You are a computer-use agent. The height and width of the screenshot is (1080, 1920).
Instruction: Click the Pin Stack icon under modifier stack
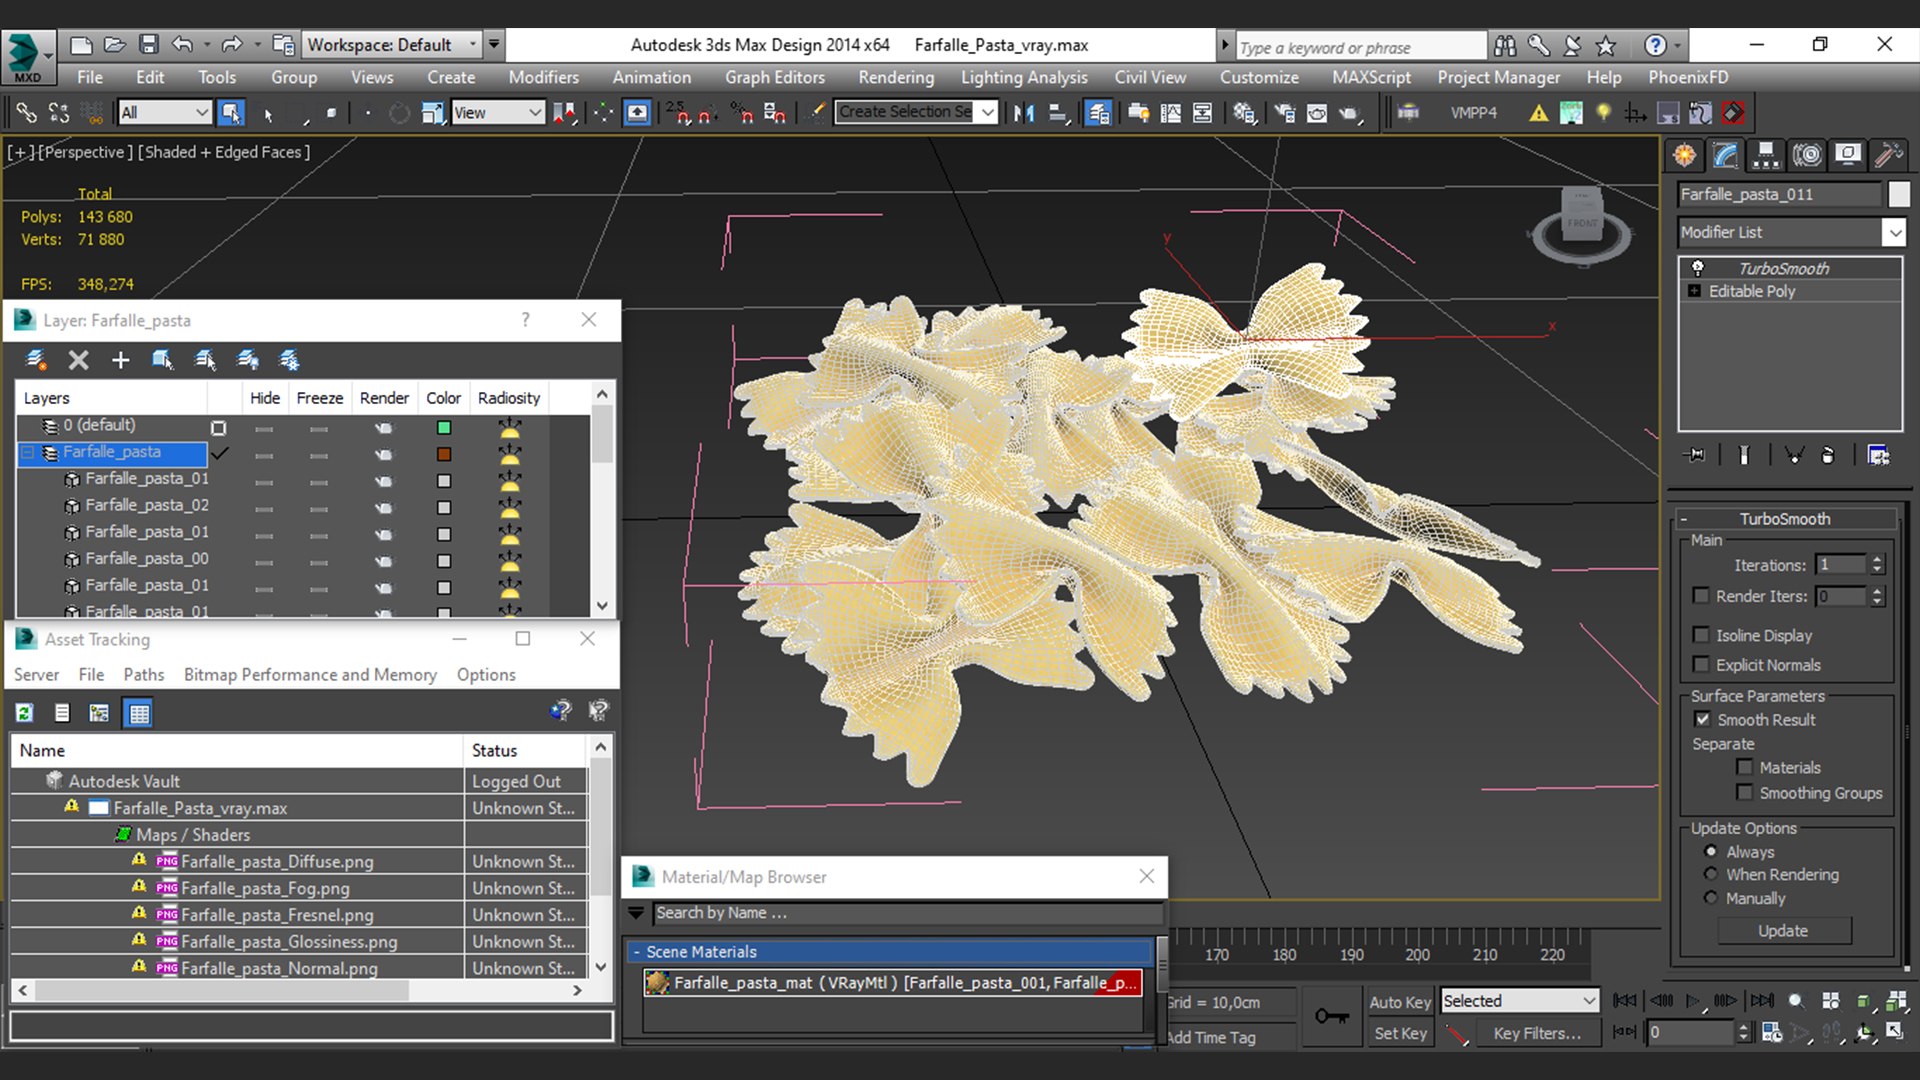[1695, 455]
